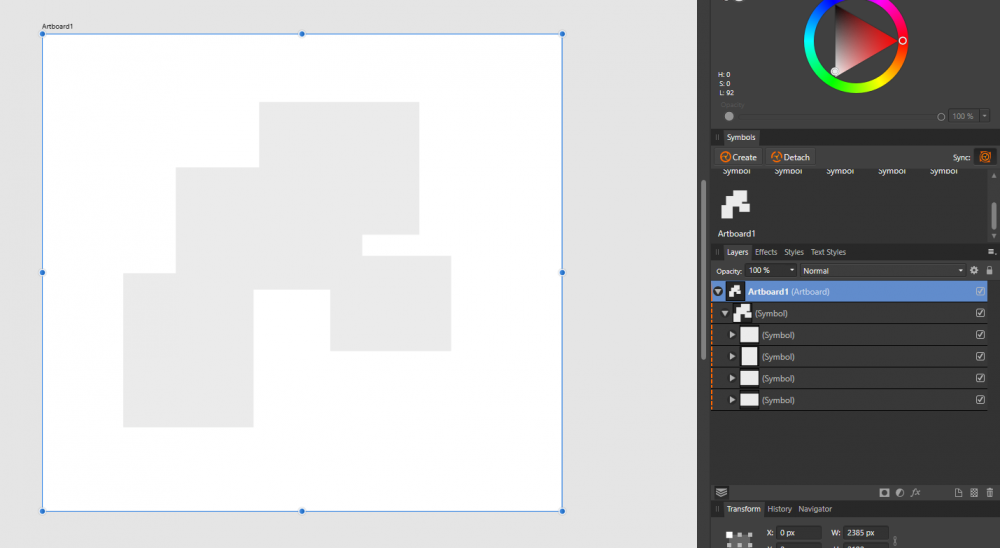Image resolution: width=1000 pixels, height=548 pixels.
Task: Open the Layer Effects fx icon
Action: 914,492
